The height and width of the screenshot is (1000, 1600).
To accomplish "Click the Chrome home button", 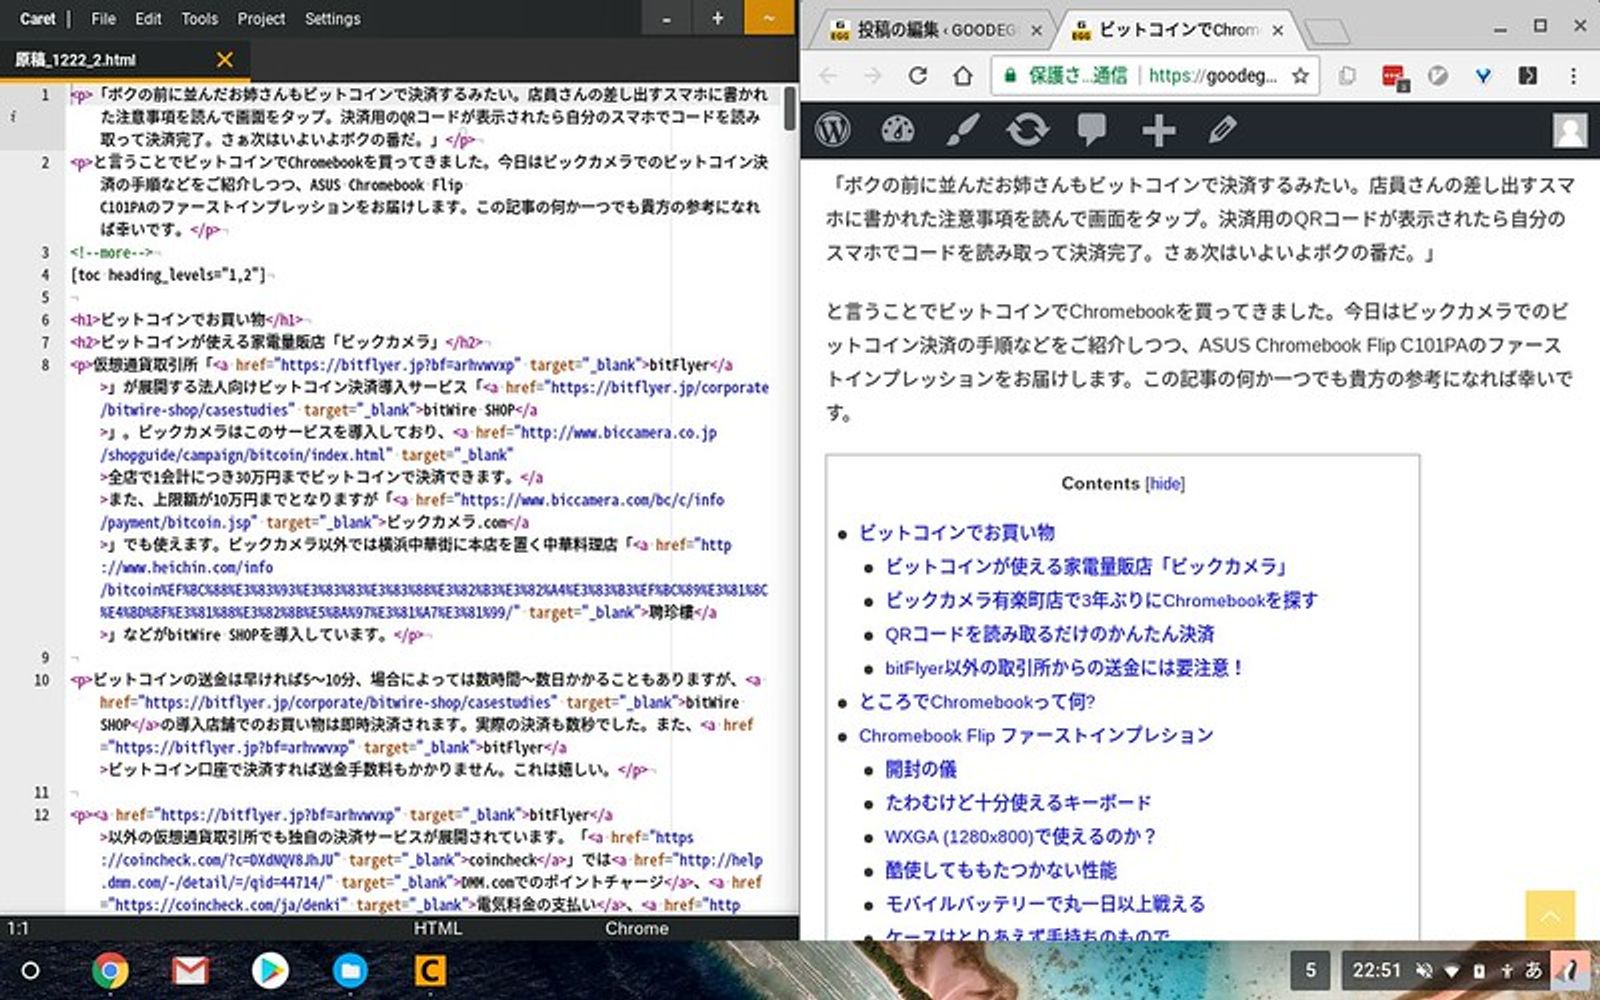I will click(x=962, y=75).
